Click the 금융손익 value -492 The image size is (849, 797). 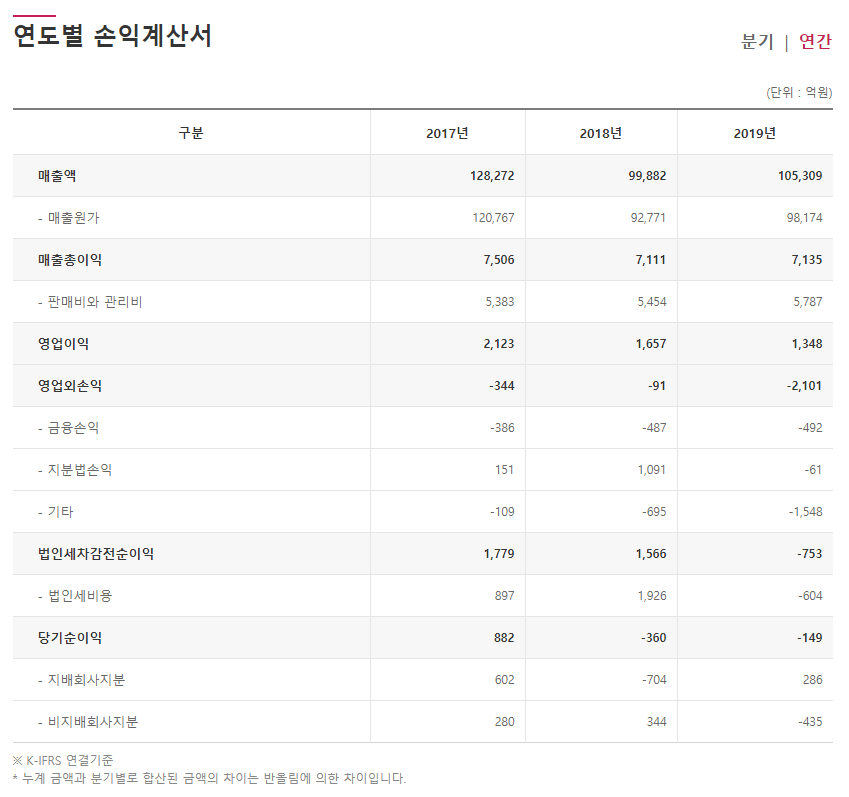click(x=810, y=428)
